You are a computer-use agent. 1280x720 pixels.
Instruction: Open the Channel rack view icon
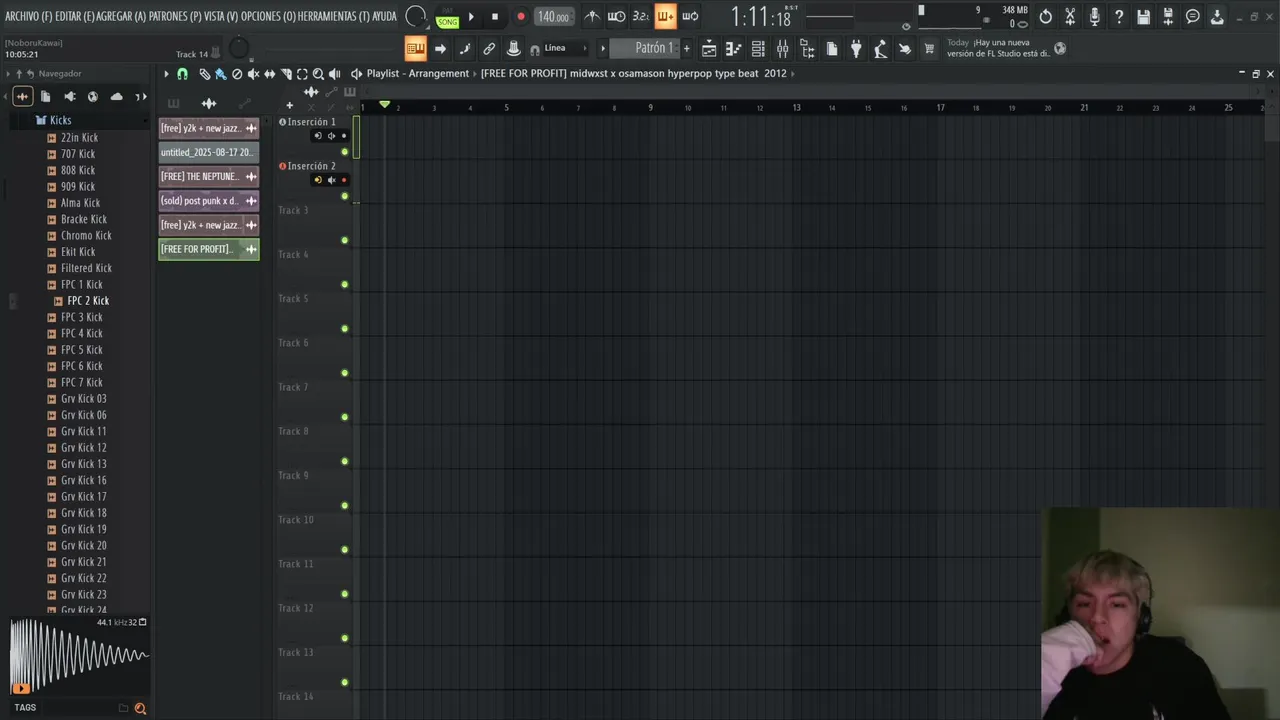pyautogui.click(x=758, y=49)
